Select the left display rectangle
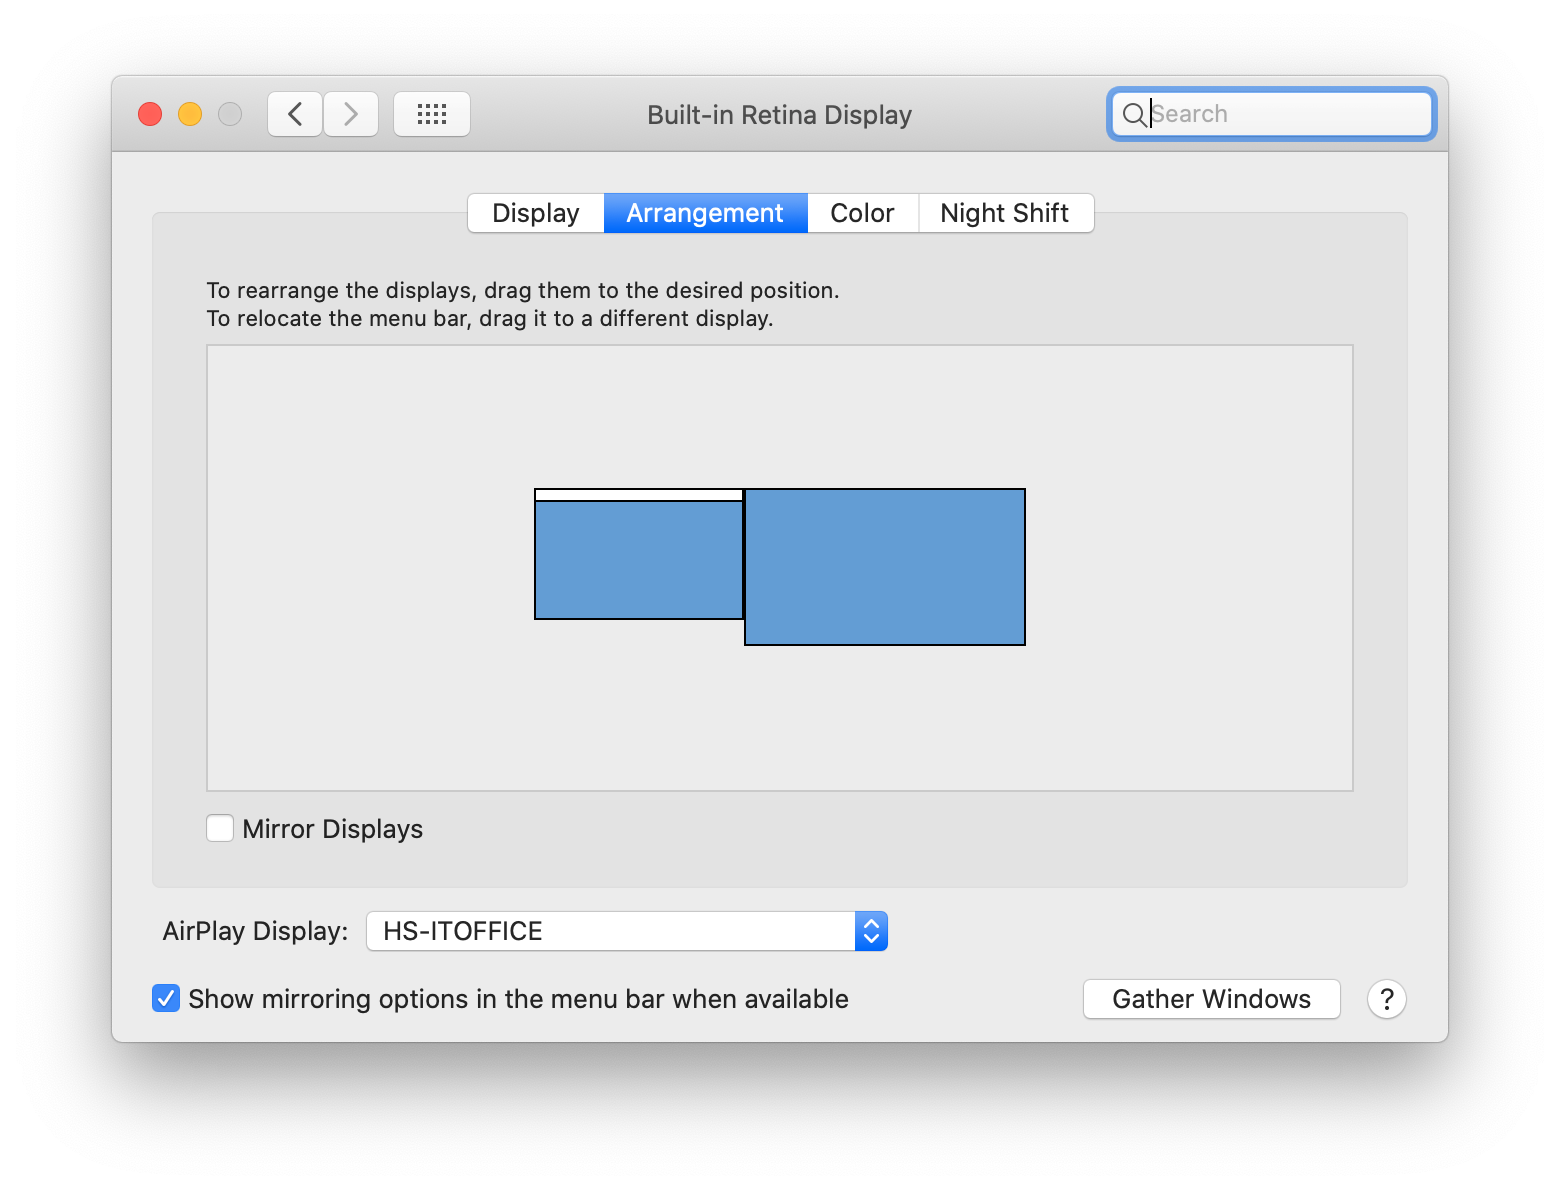This screenshot has height=1190, width=1560. [x=638, y=557]
